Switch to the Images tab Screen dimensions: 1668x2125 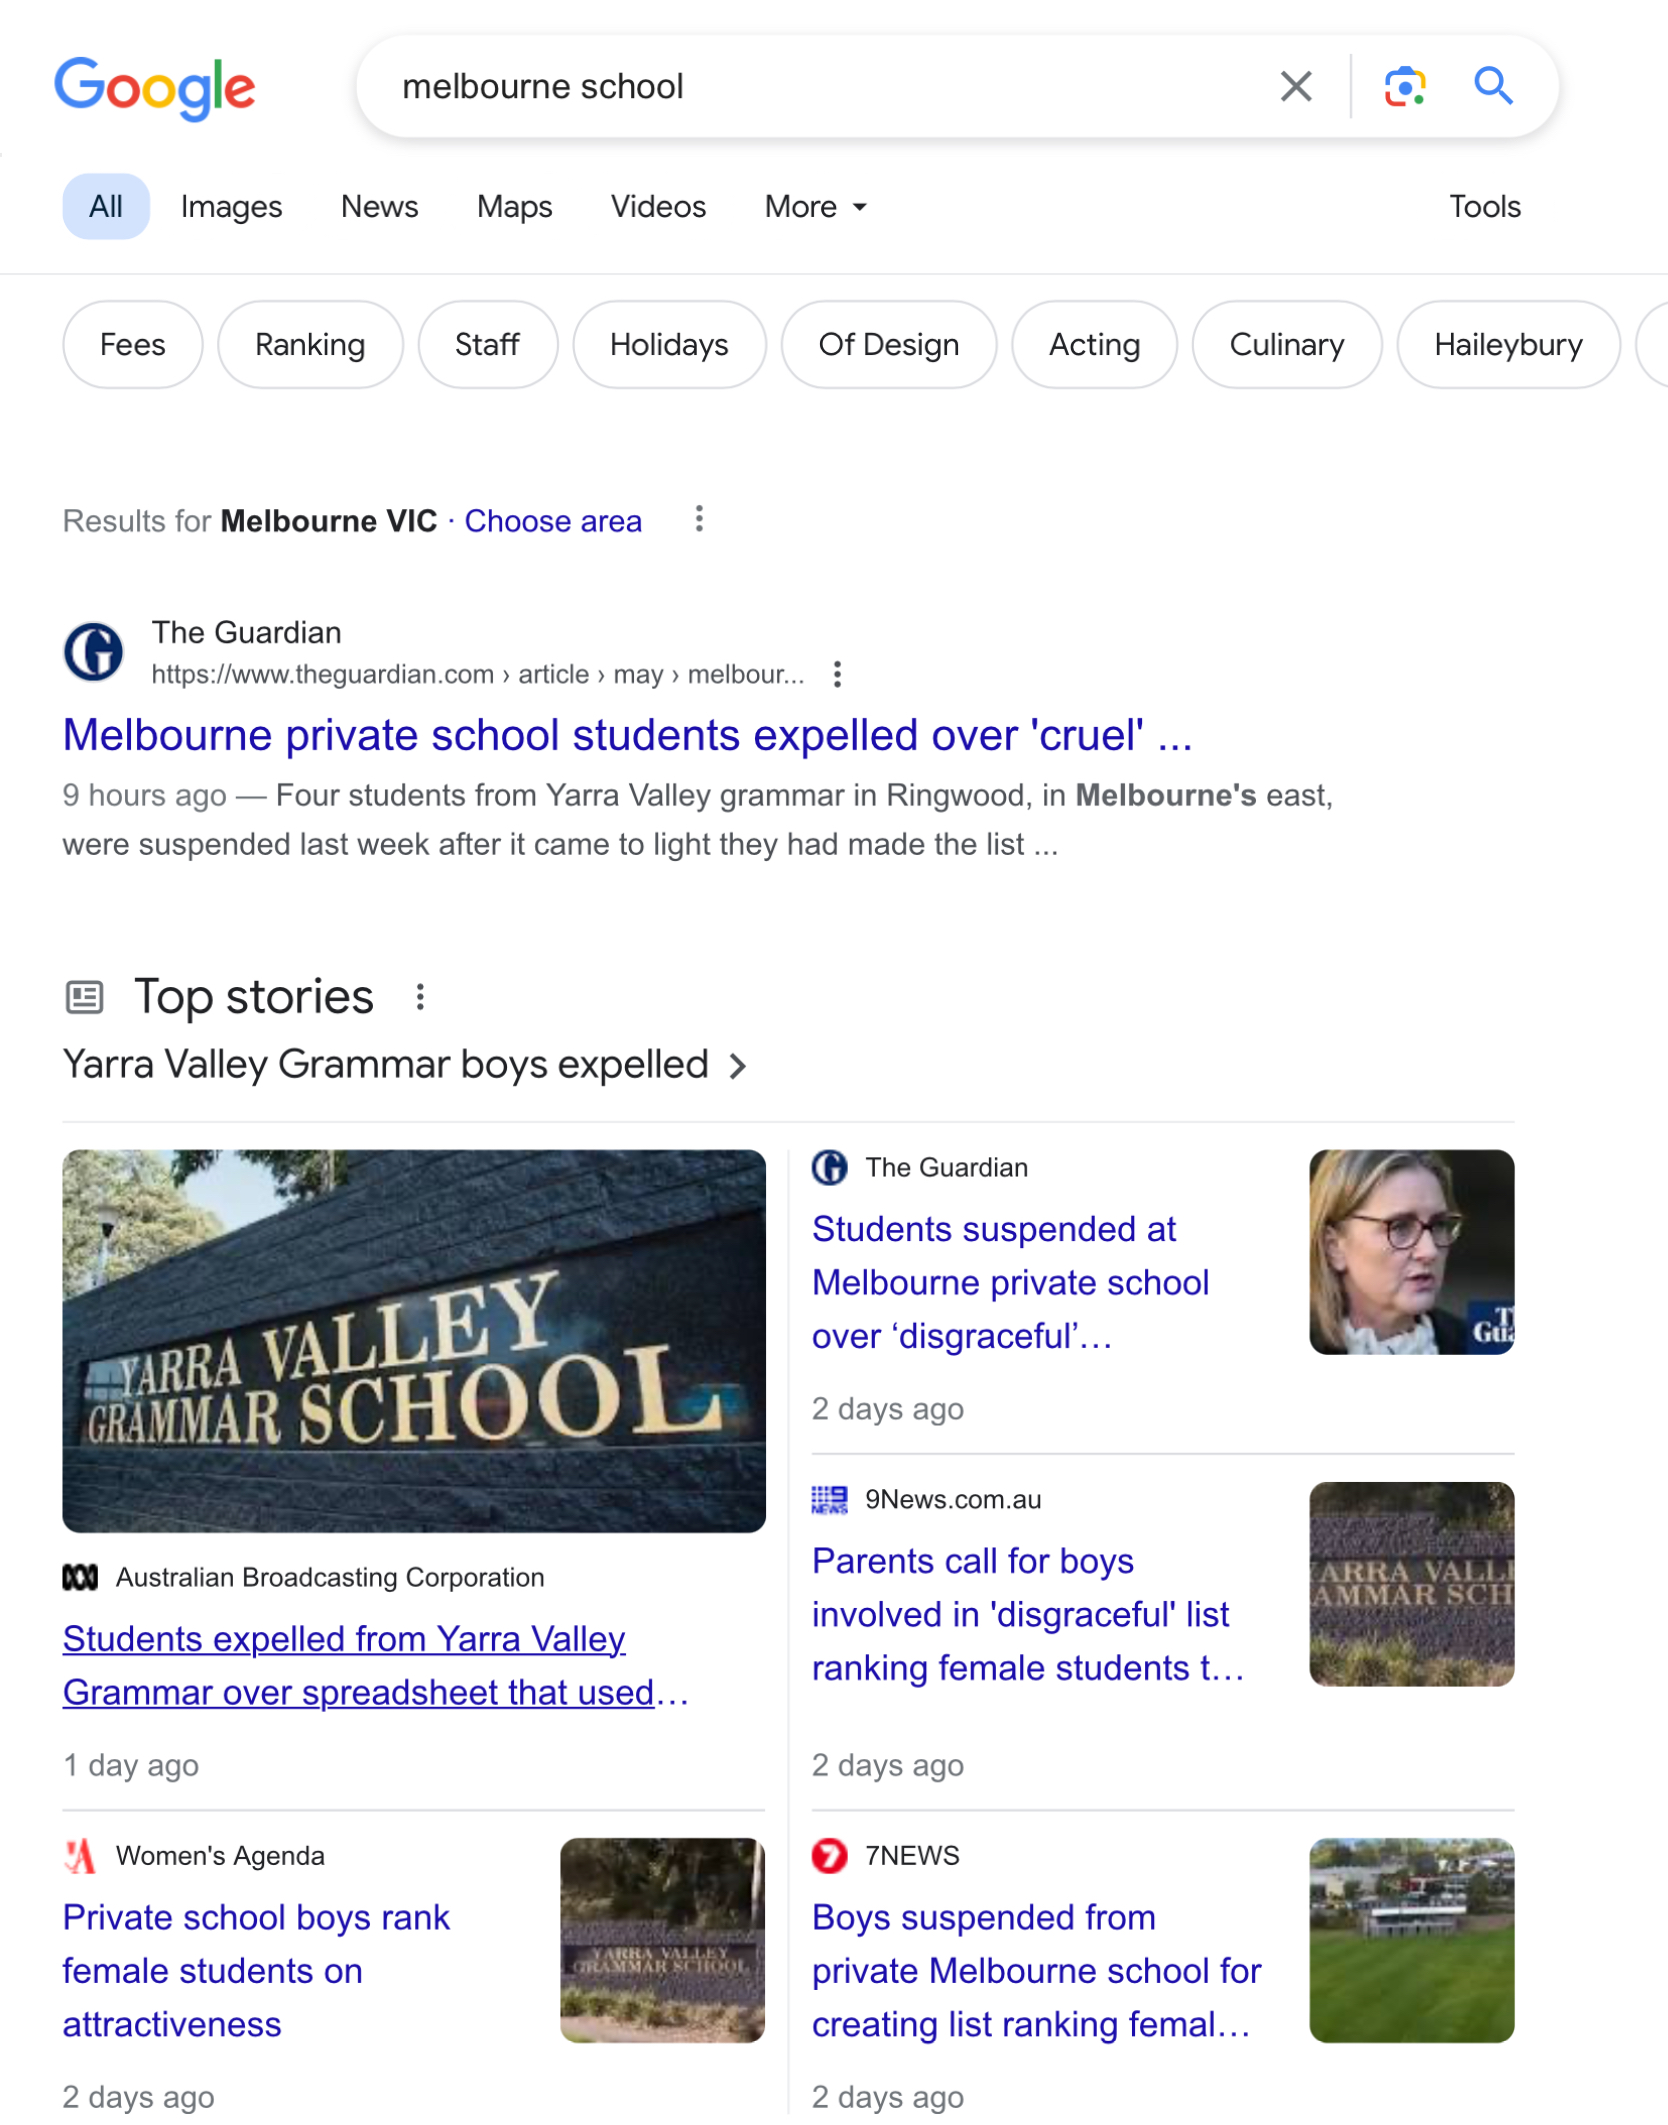(x=231, y=207)
